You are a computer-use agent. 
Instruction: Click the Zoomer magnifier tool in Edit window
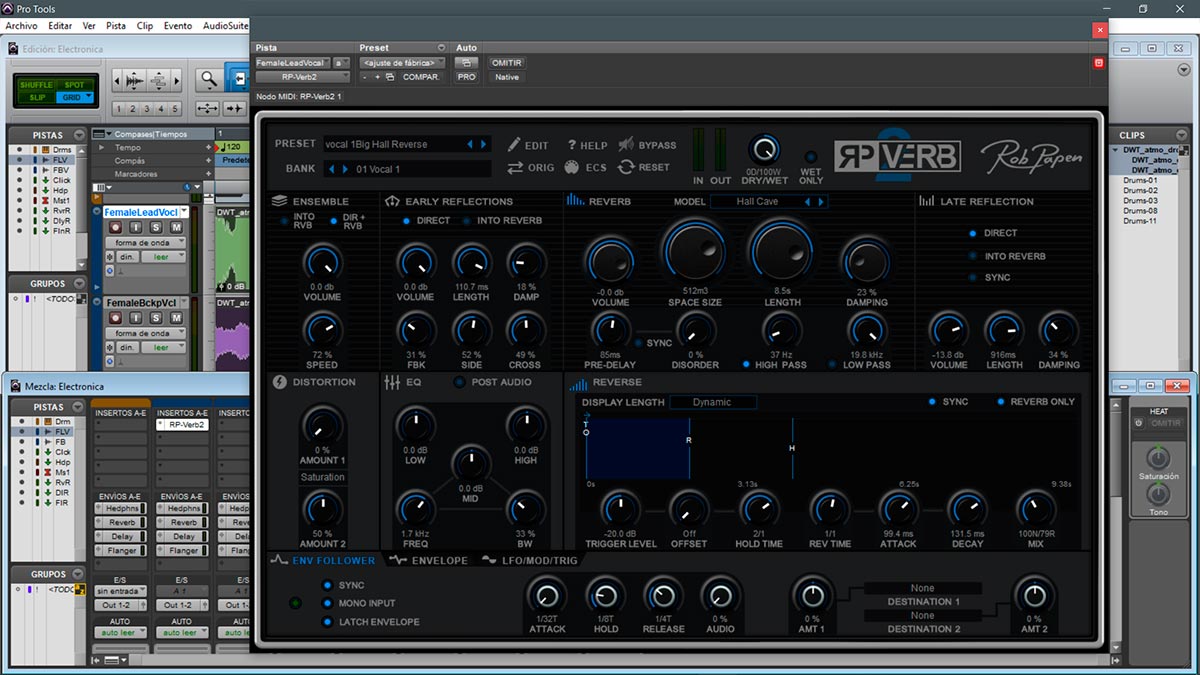click(x=209, y=80)
